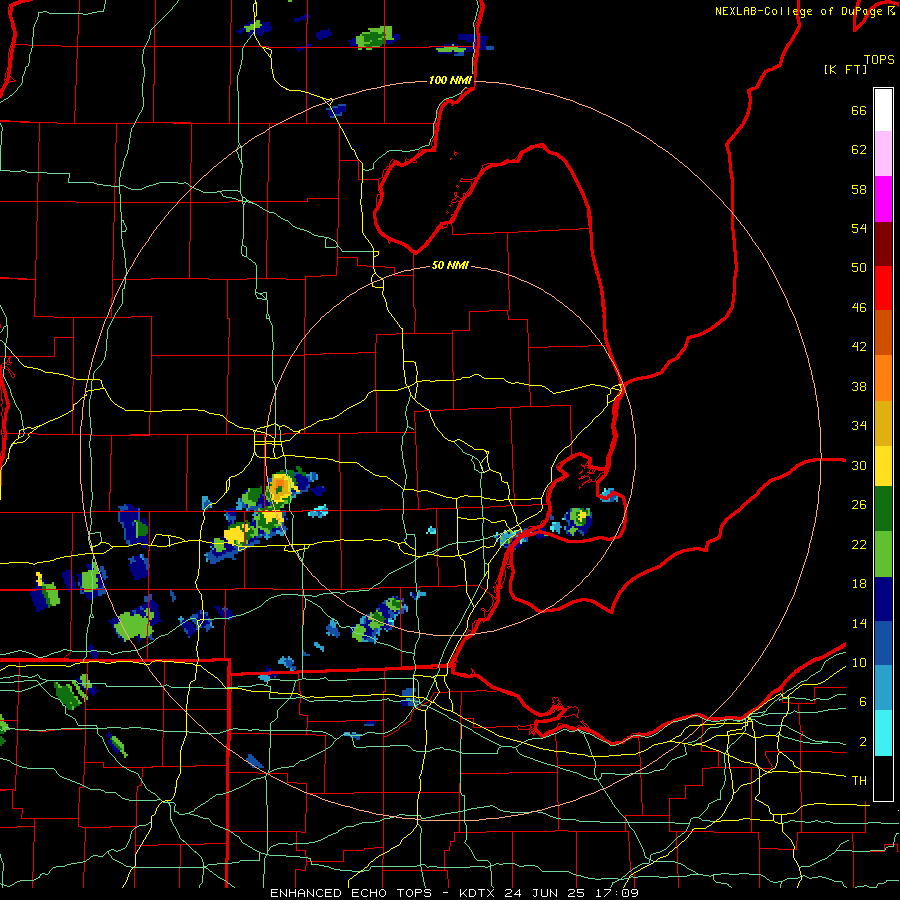Click the light green 22 kft legend swatch
This screenshot has height=900, width=900.
(883, 554)
